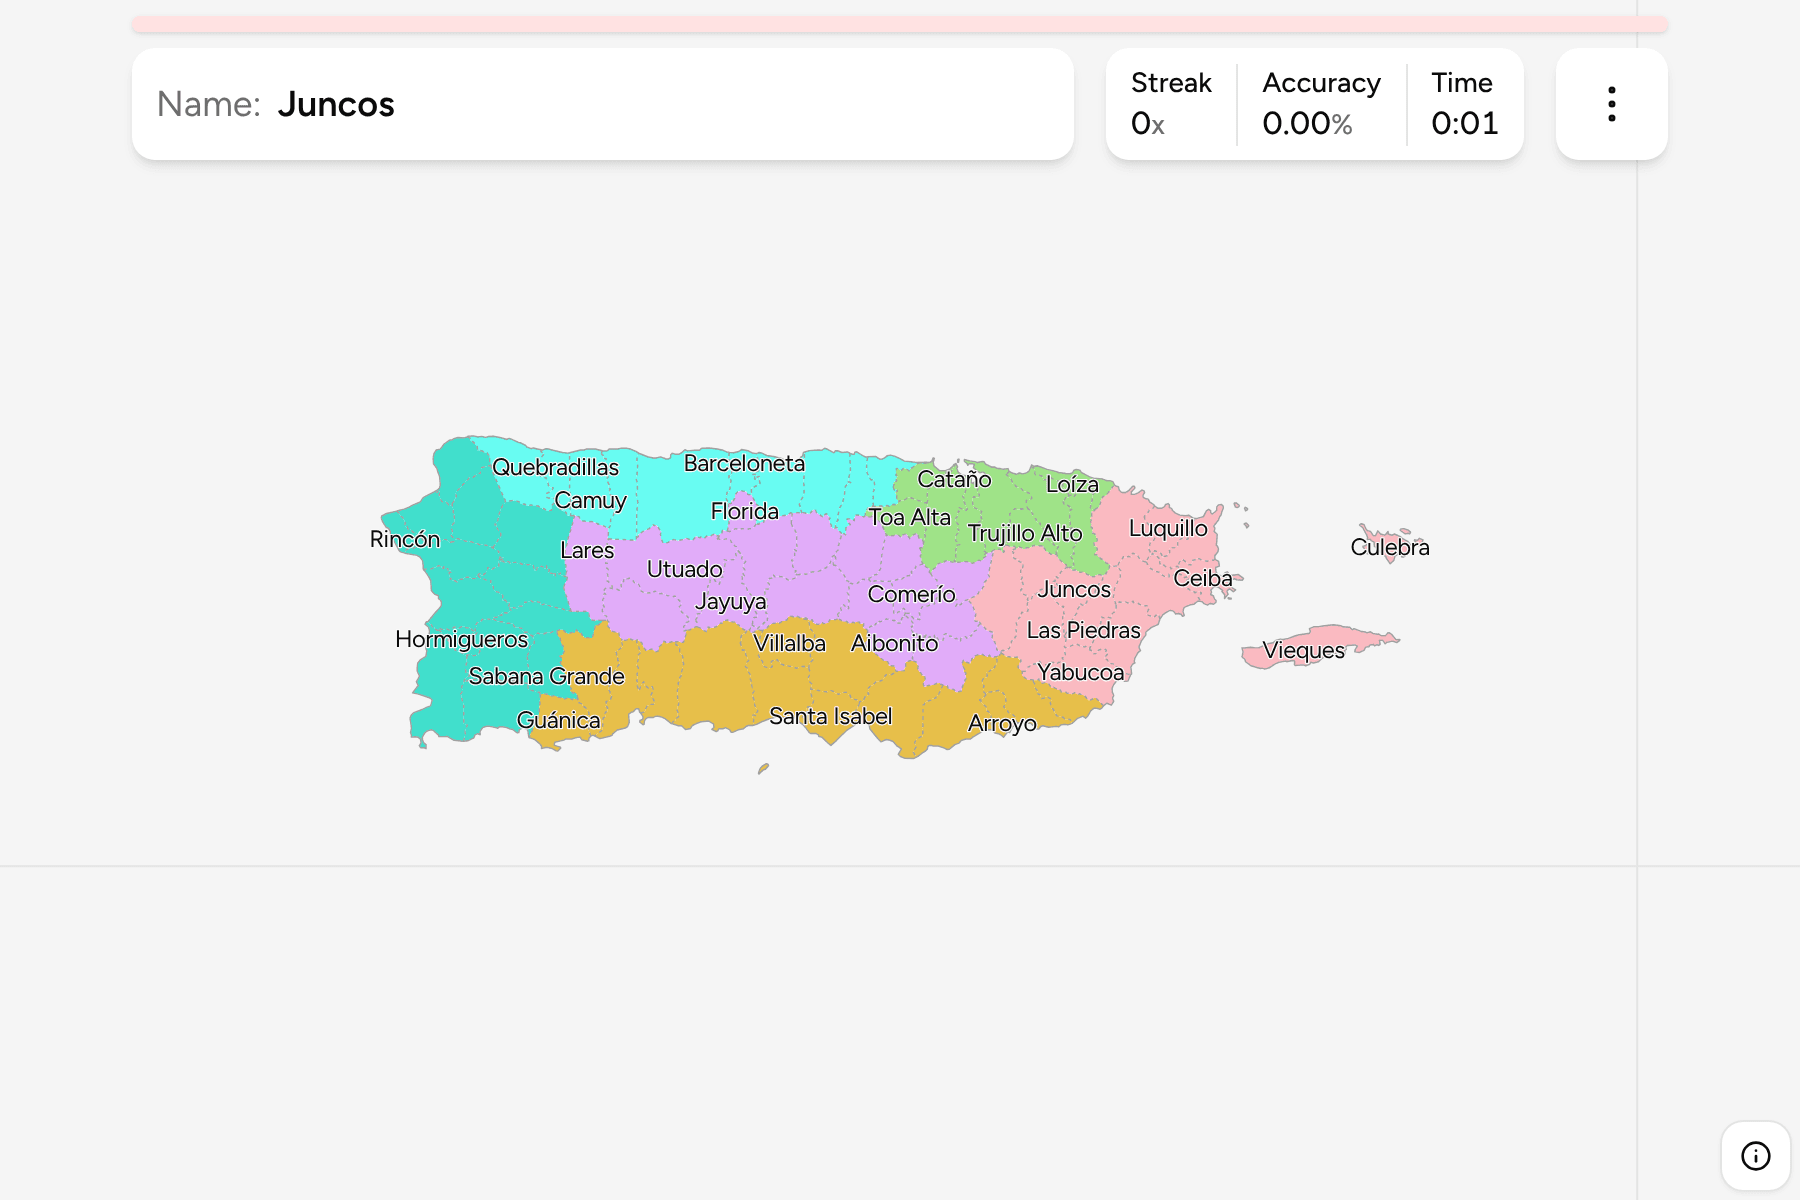
Task: Select the Toa Alta label
Action: (909, 517)
